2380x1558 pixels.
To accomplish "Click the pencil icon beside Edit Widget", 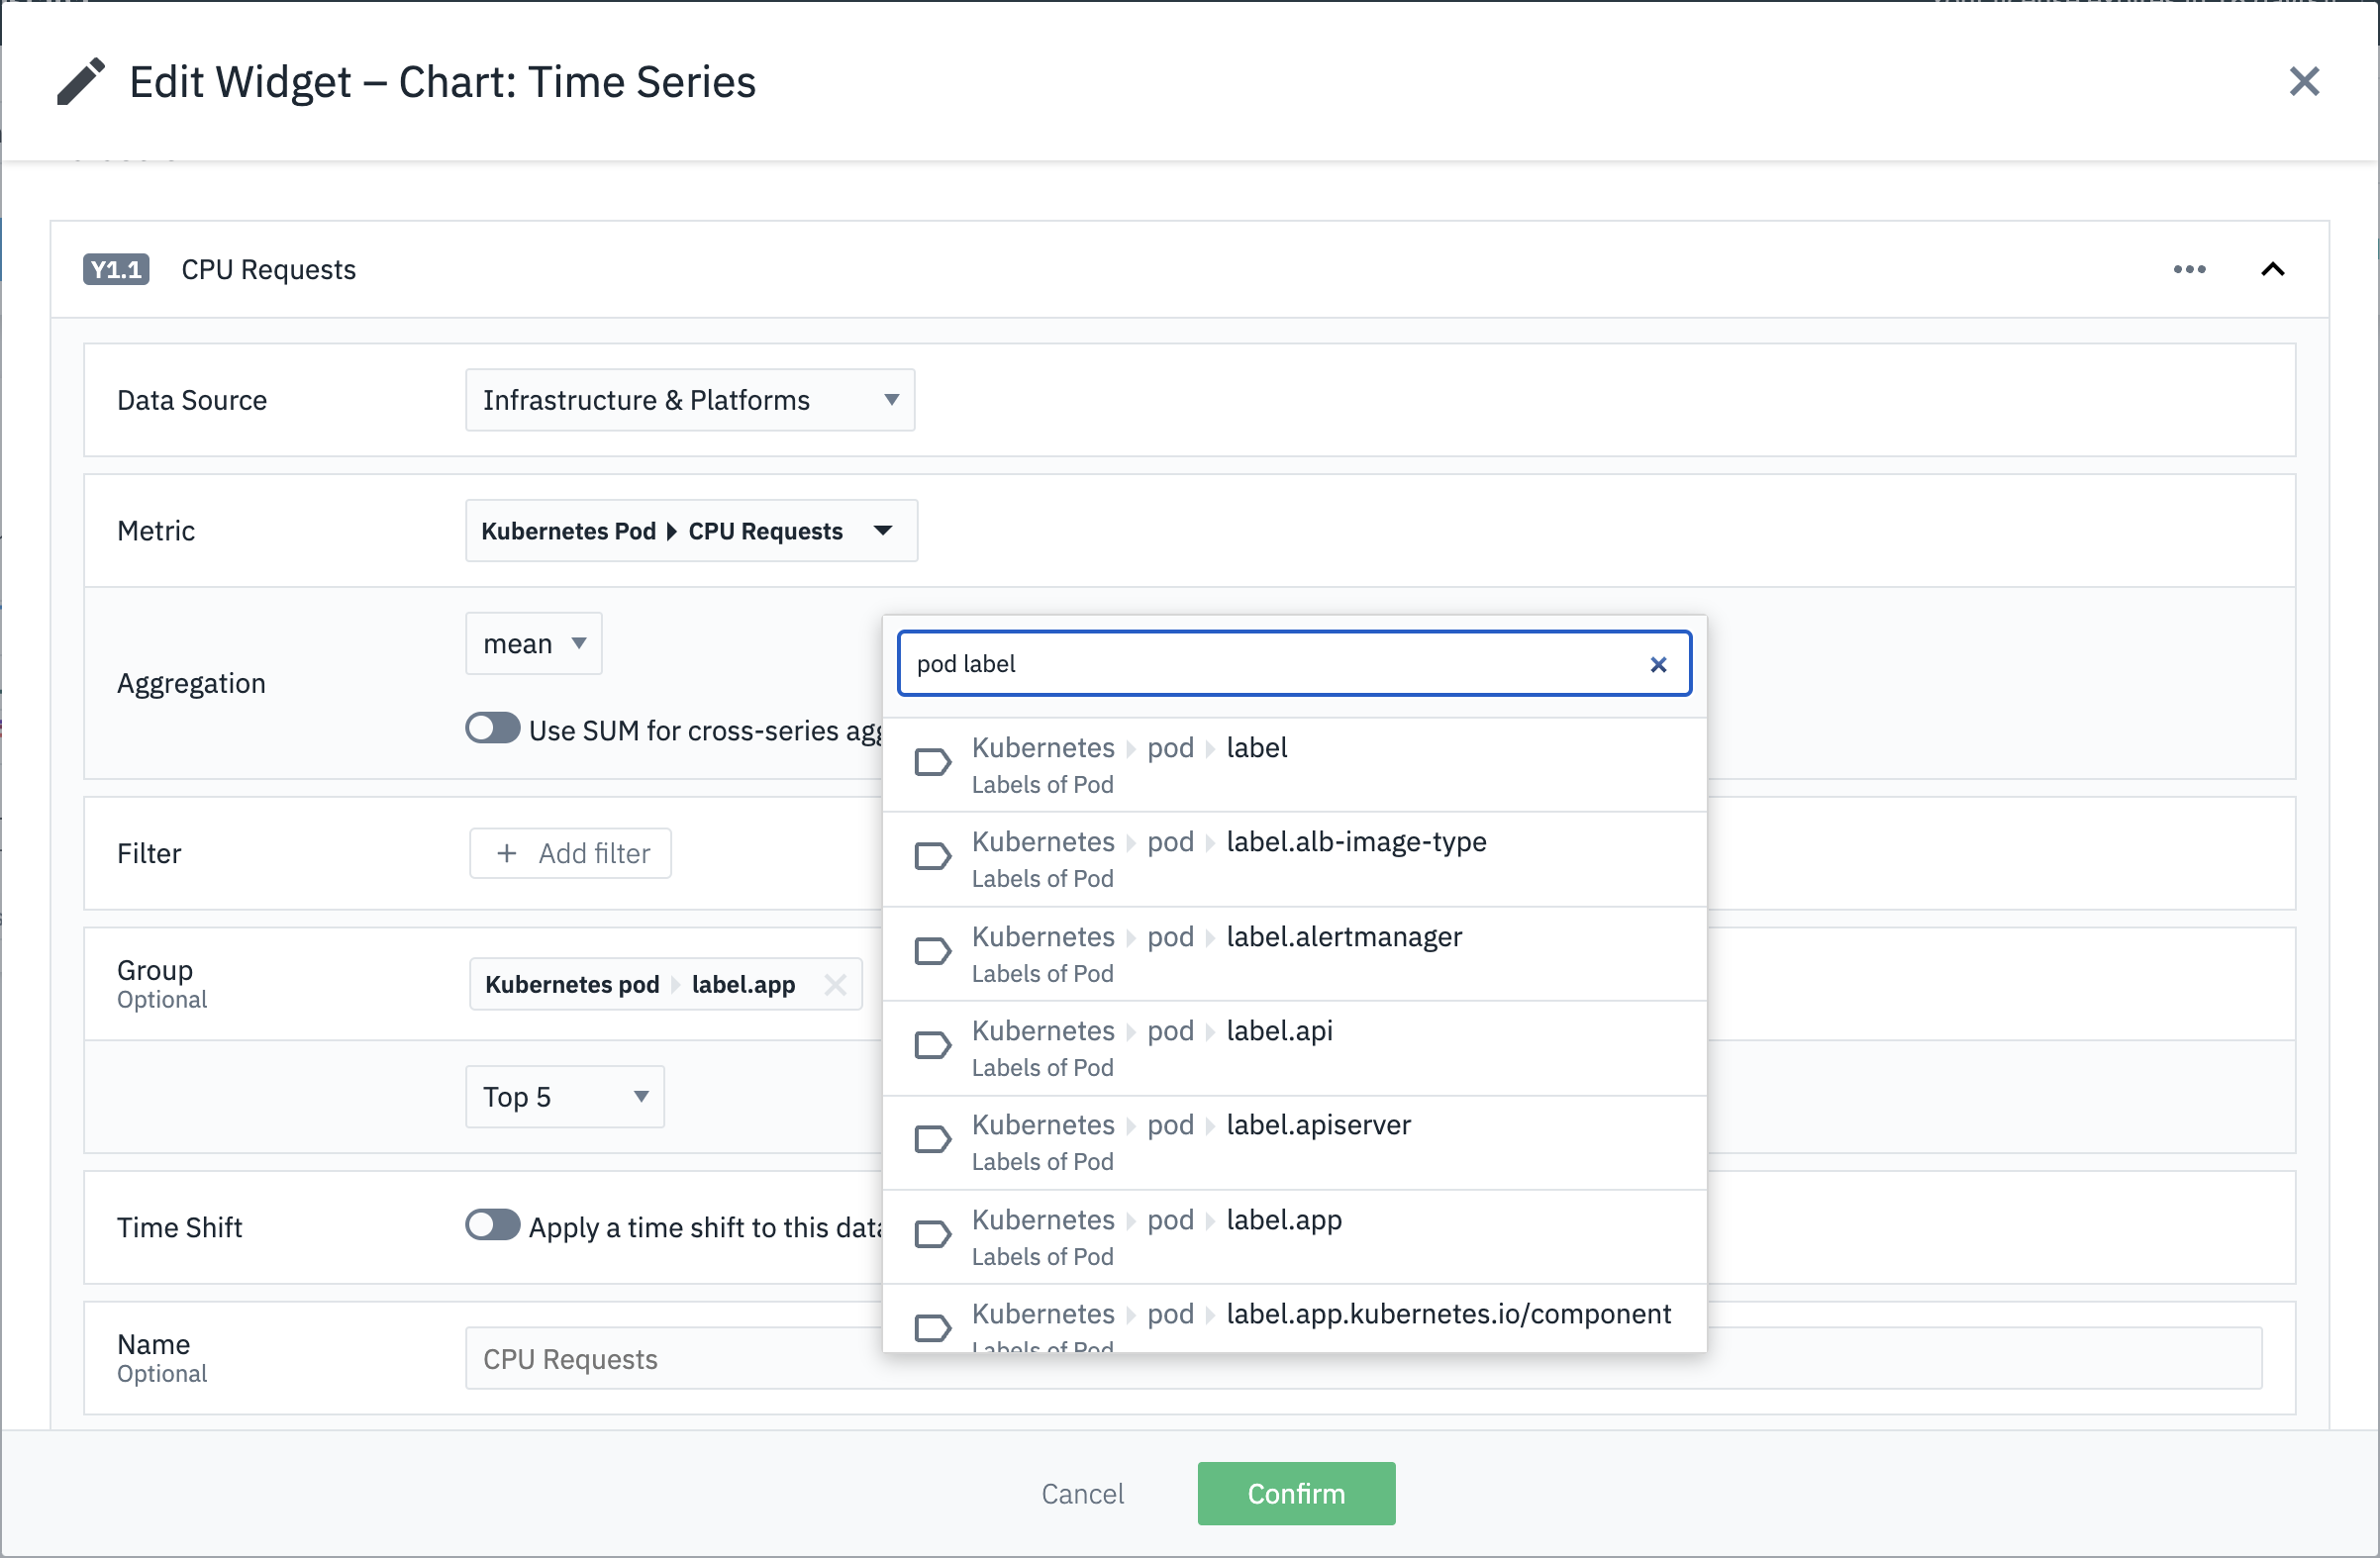I will [80, 82].
